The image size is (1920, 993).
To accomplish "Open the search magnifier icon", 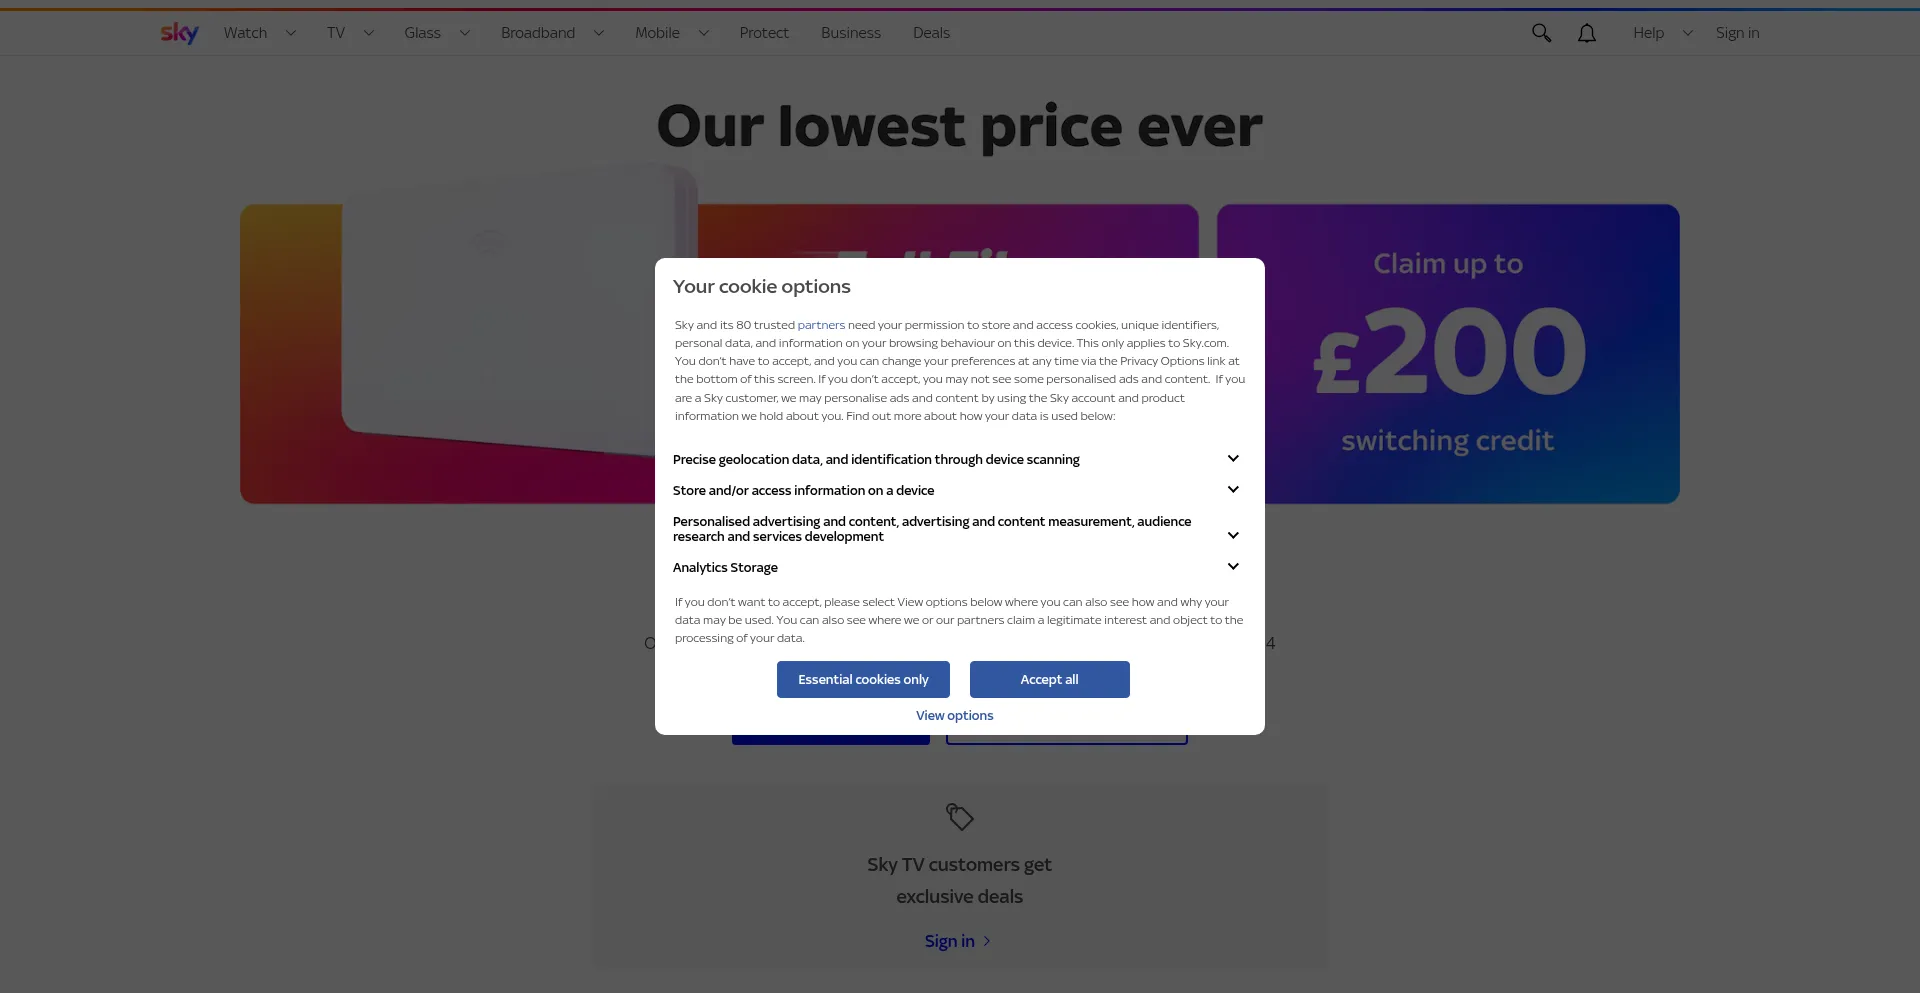I will 1541,33.
